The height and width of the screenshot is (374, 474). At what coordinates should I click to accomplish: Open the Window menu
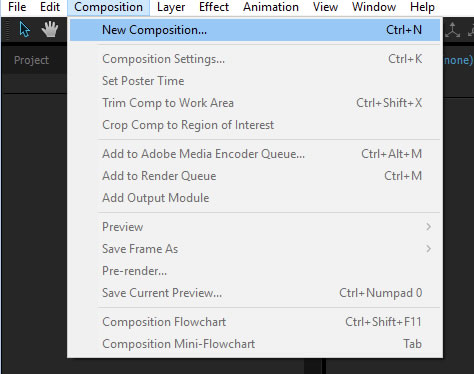374,7
